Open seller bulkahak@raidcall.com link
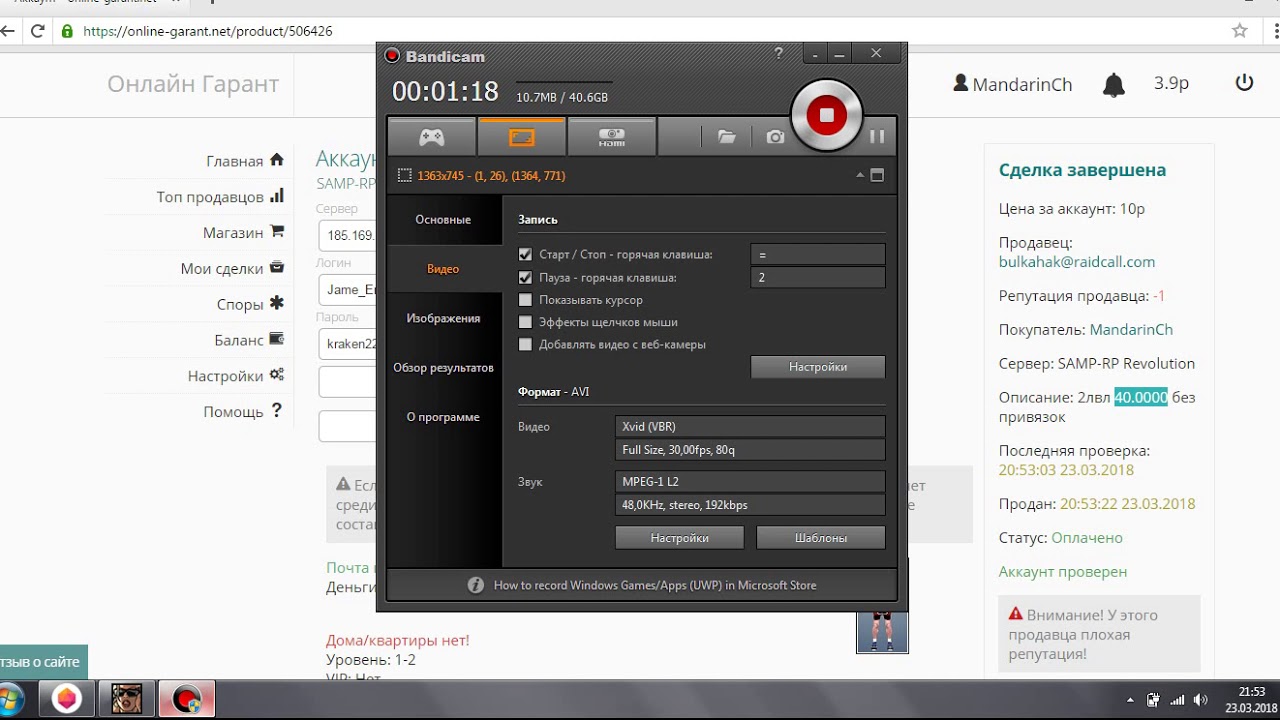 [x=1077, y=262]
